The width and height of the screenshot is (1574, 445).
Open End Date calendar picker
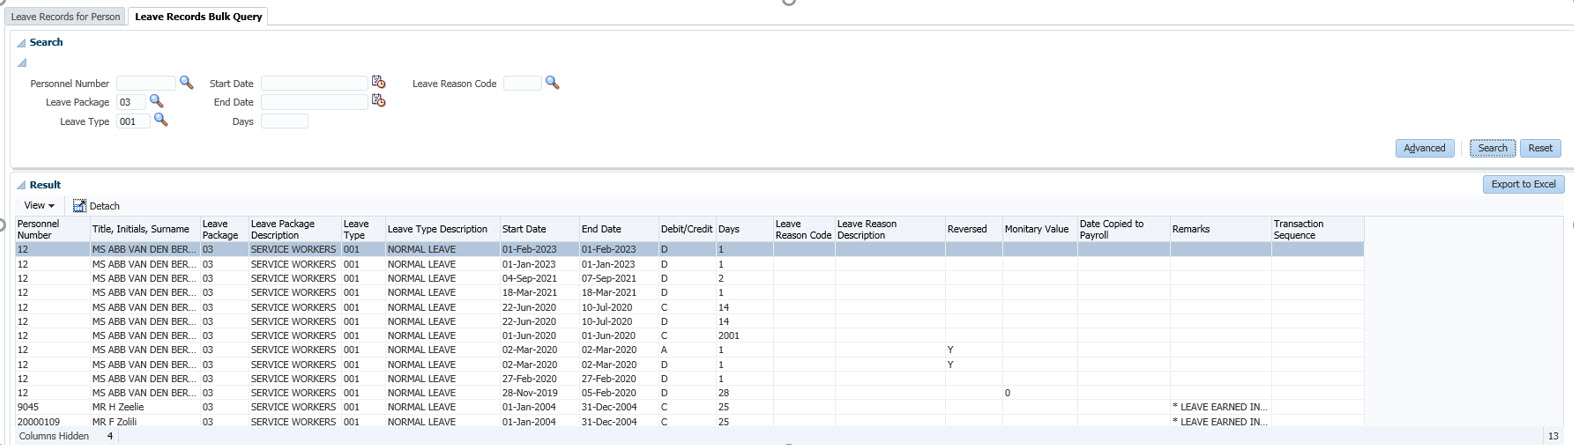(x=378, y=102)
